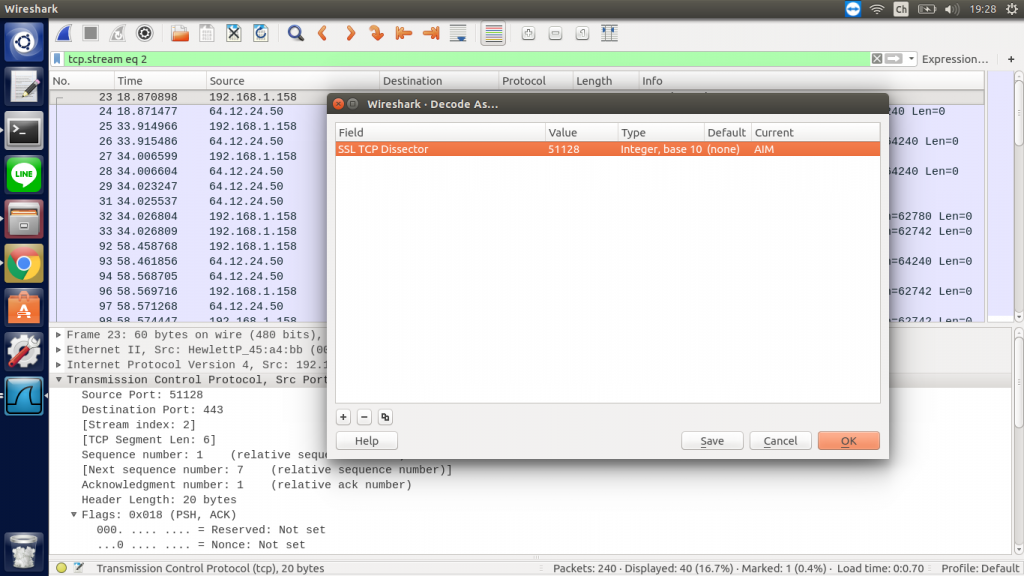Clear the display filter

click(x=876, y=59)
